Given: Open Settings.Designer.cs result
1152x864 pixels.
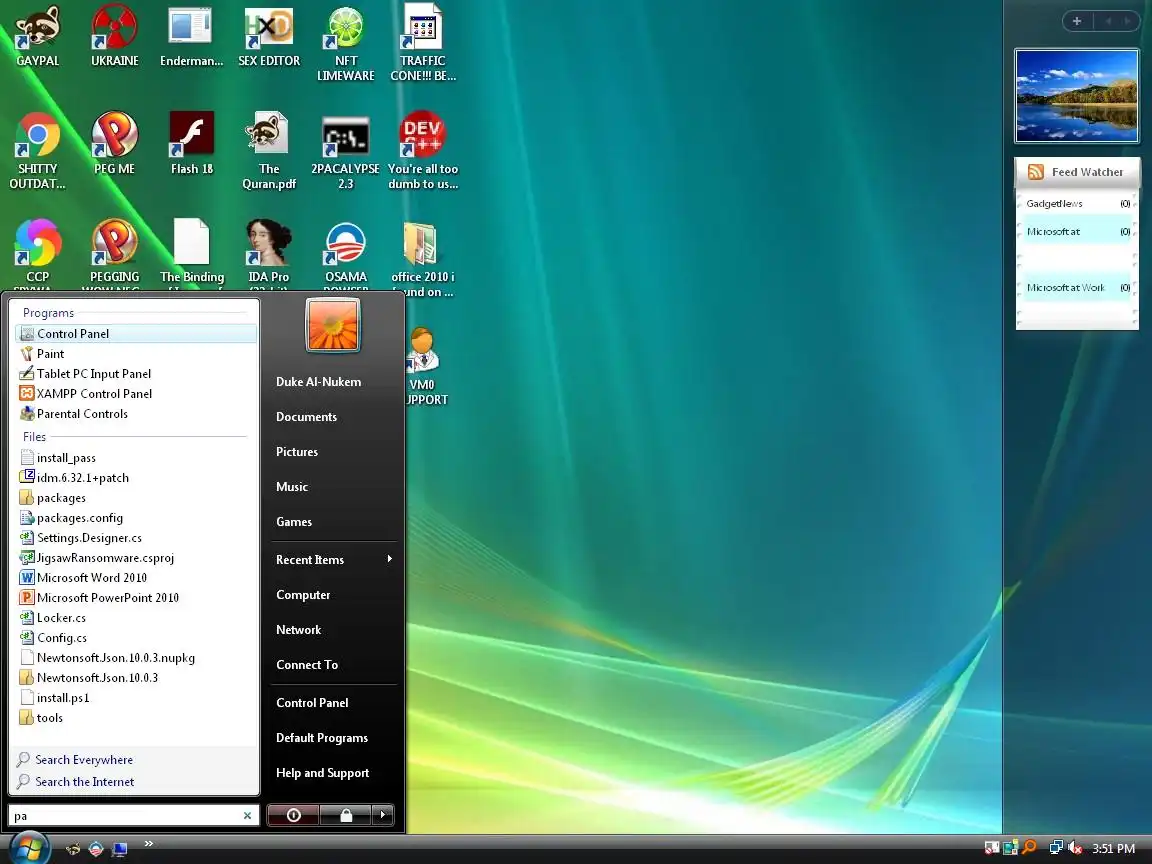Looking at the screenshot, I should [136, 538].
